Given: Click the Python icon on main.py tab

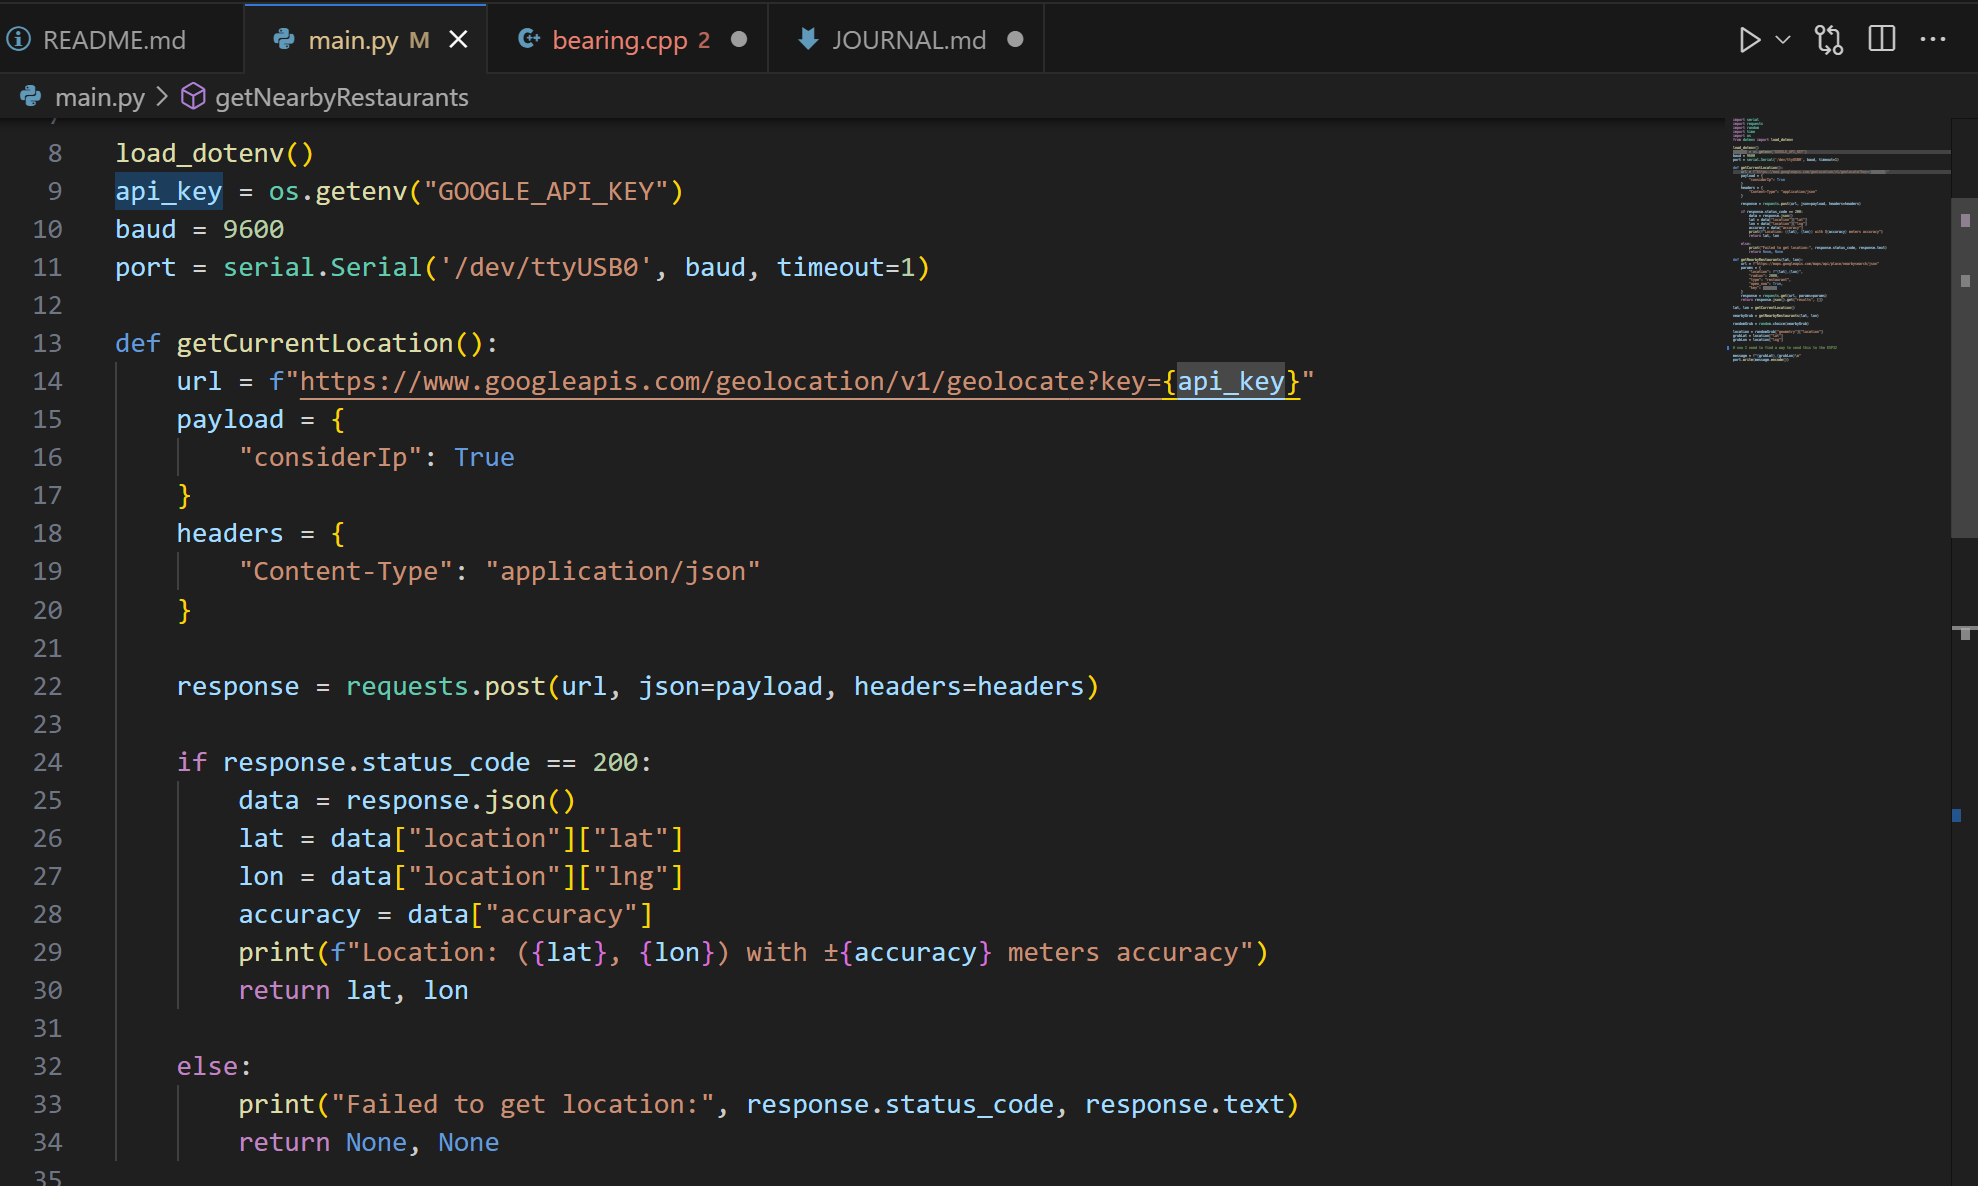Looking at the screenshot, I should (x=283, y=40).
